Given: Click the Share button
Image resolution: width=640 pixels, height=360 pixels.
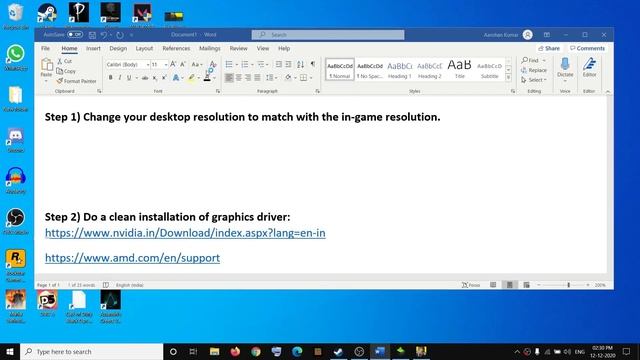Looking at the screenshot, I should pyautogui.click(x=549, y=48).
